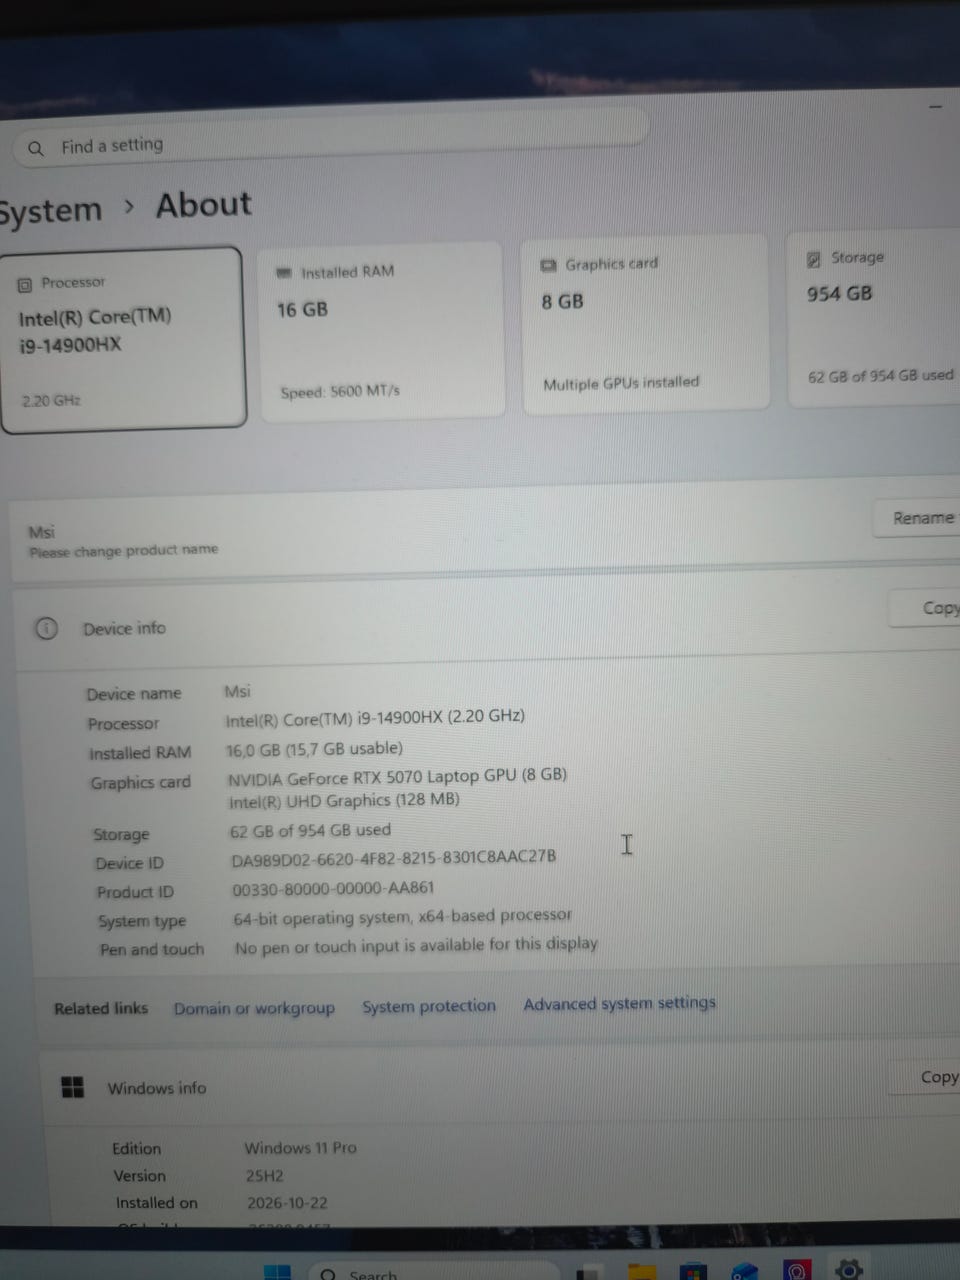Open the Start menu from the taskbar
Viewport: 960px width, 1280px height.
coord(277,1272)
